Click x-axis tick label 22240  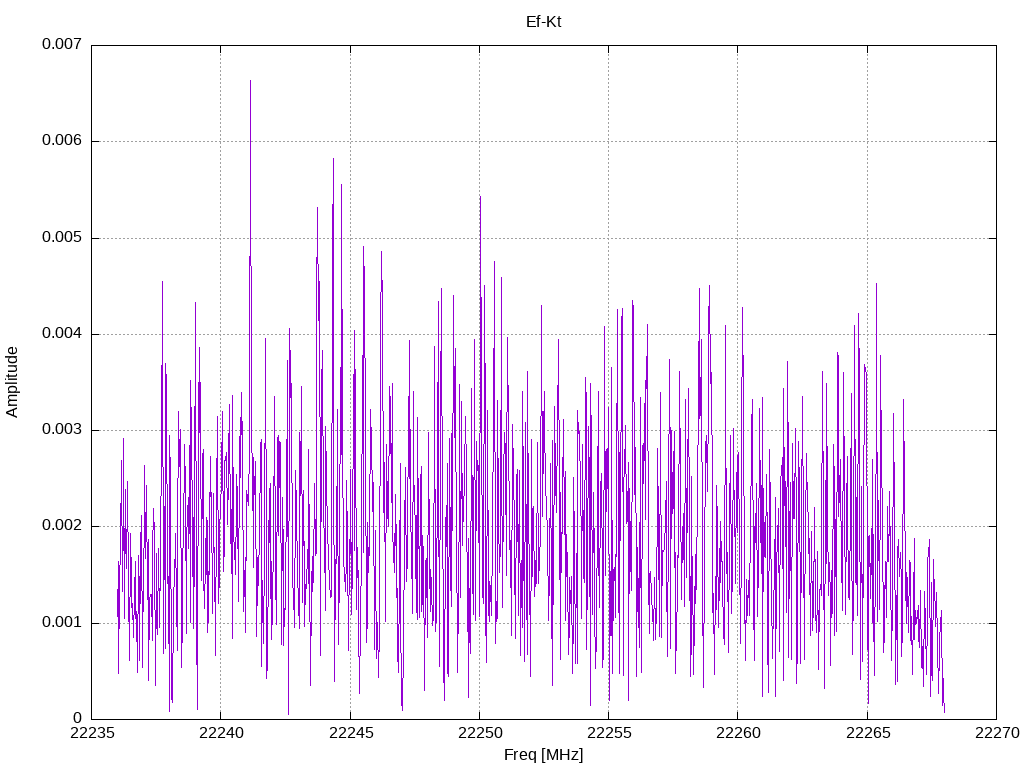coord(221,733)
